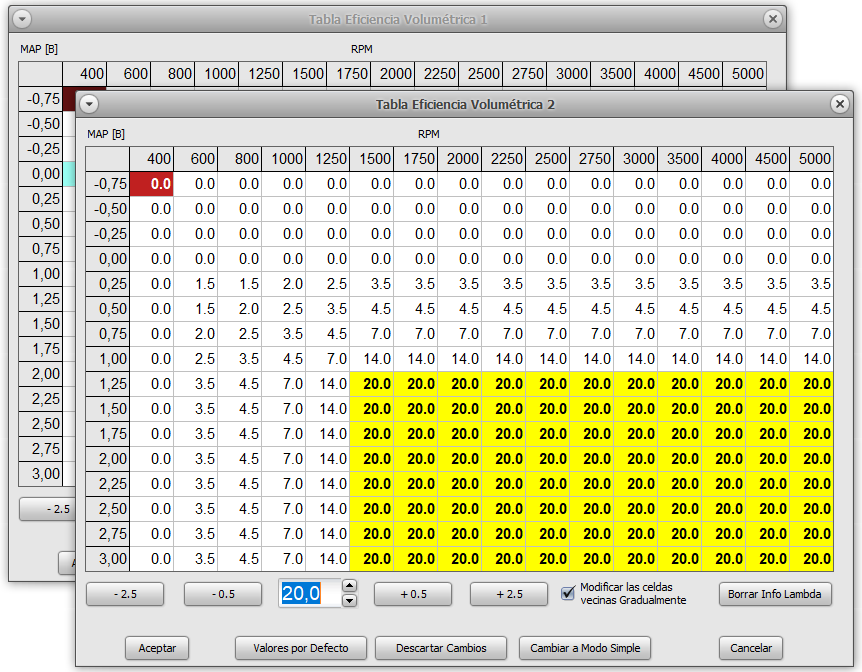Select 3.5 cell at MAP 0,25, RPM 5000
Viewport: 862px width, 672px height.
tap(811, 284)
